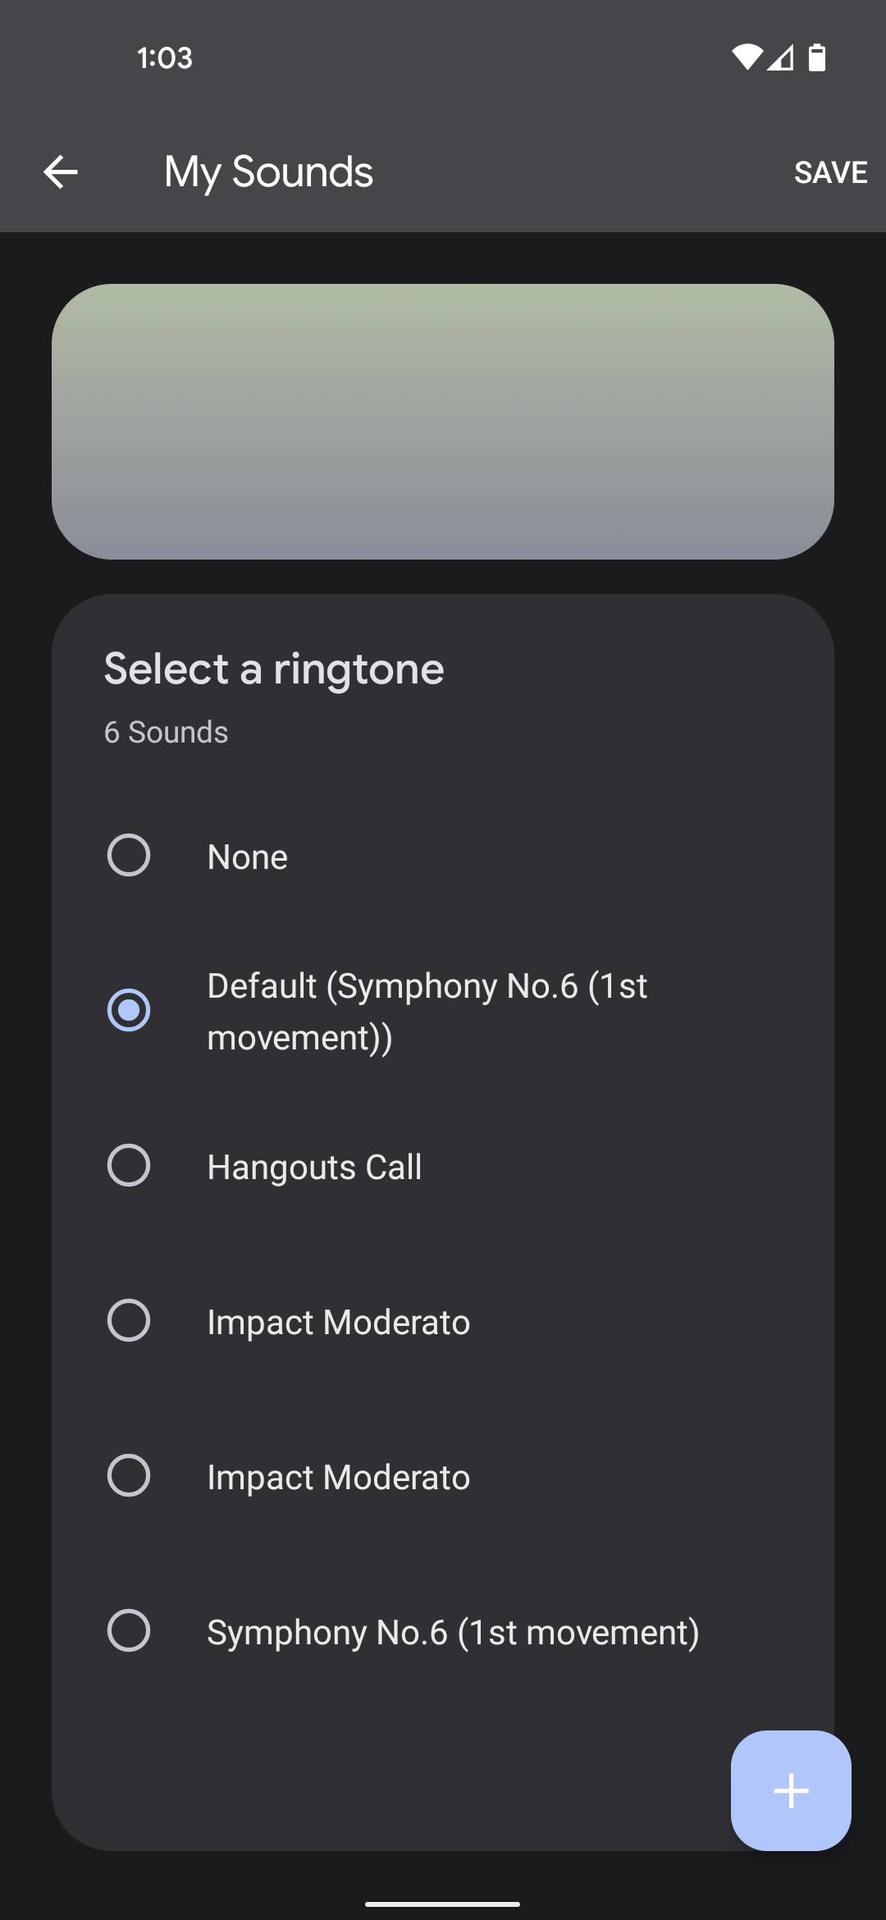Tap the Select a ringtone heading
Screen dimensions: 886x1920
click(x=274, y=669)
